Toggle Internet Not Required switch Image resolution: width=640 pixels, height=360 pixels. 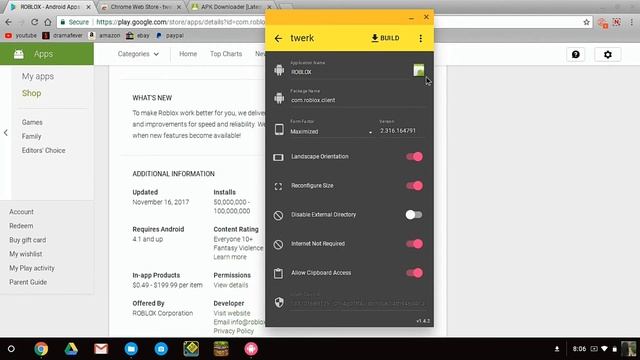click(x=414, y=244)
